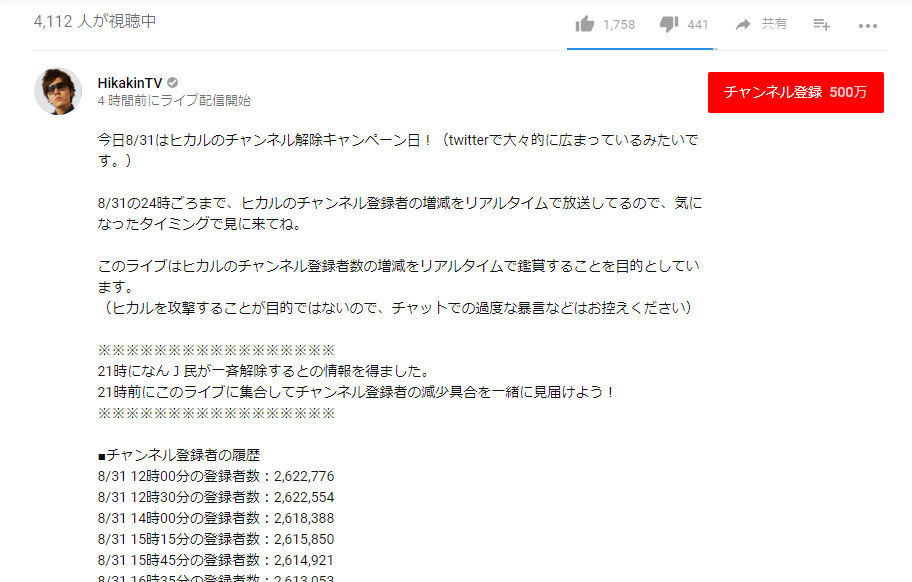Click the dislike count 441
Screen dimensions: 912x582
tap(698, 24)
